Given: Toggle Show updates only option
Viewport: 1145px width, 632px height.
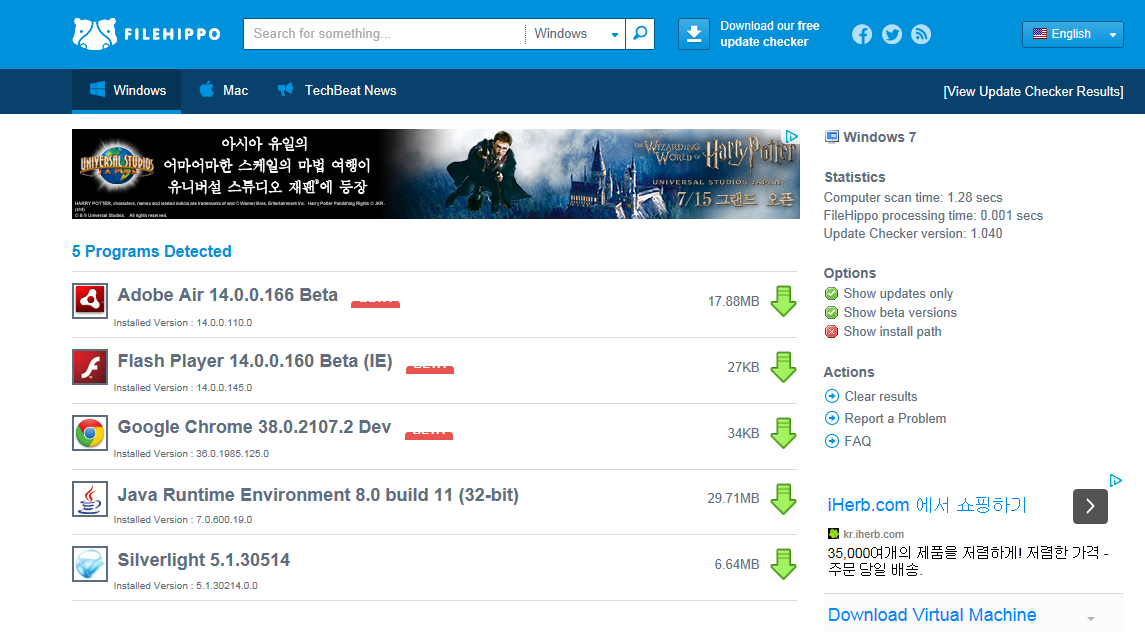Looking at the screenshot, I should 831,294.
